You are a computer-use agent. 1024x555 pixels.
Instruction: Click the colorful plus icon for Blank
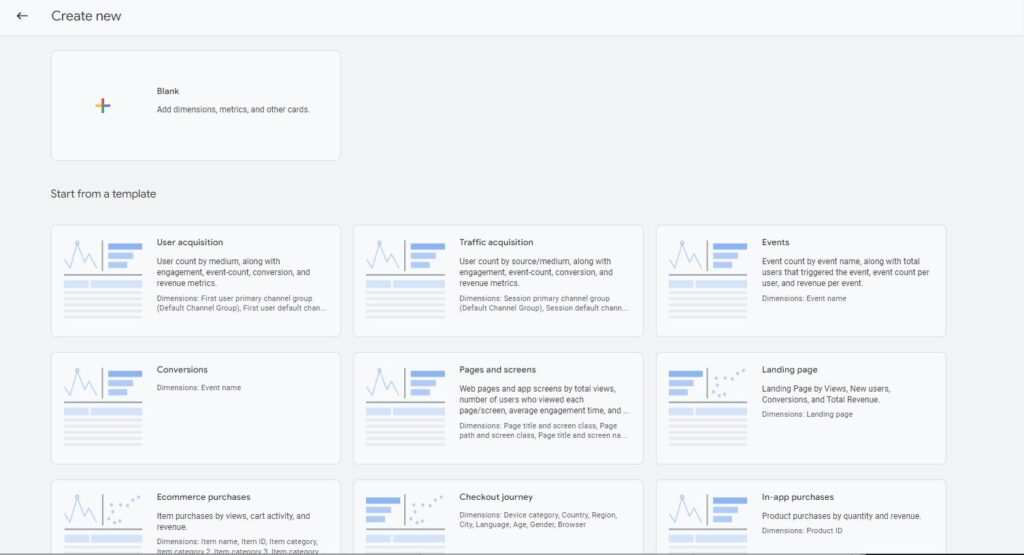pos(103,106)
